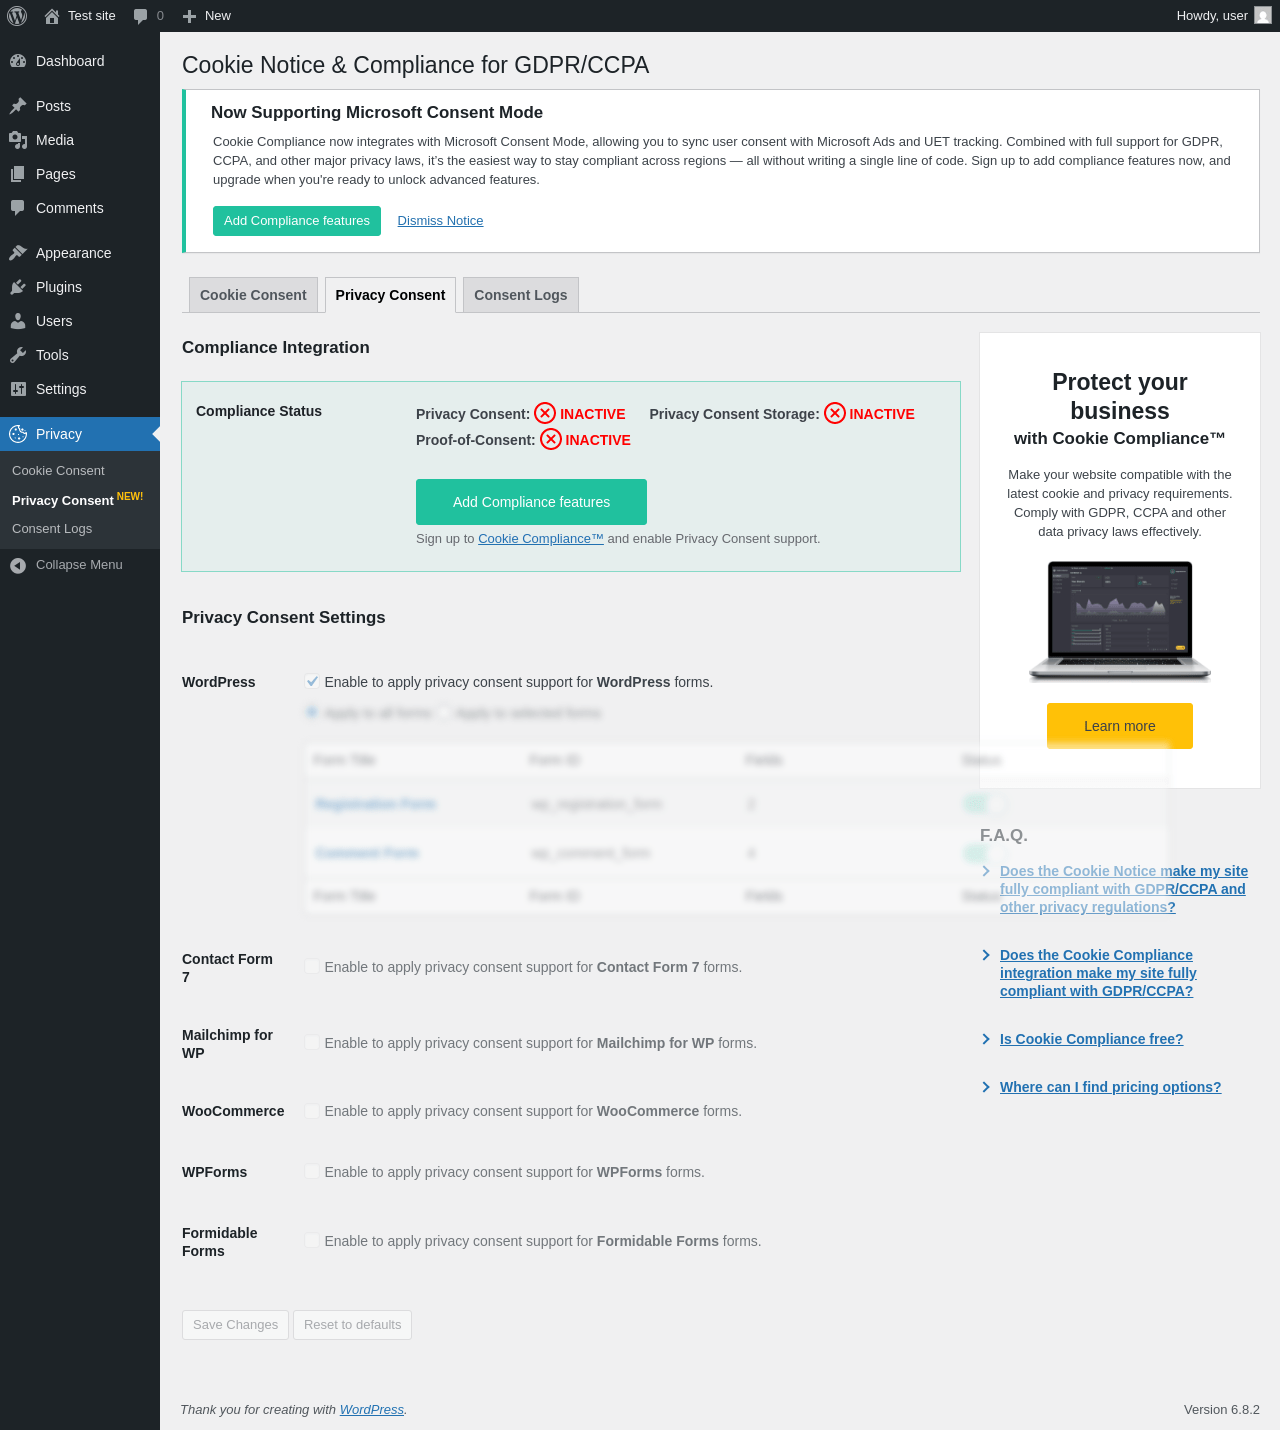This screenshot has width=1280, height=1430.
Task: Click the Pages icon in sidebar
Action: coord(18,174)
